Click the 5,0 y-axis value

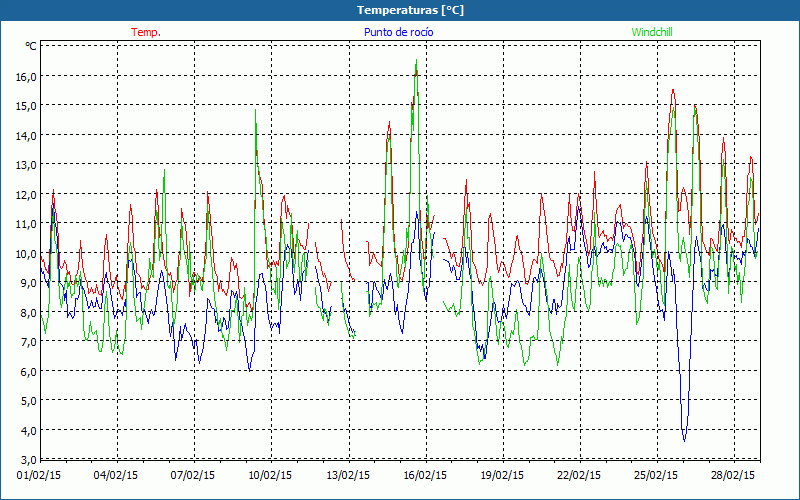(x=29, y=401)
